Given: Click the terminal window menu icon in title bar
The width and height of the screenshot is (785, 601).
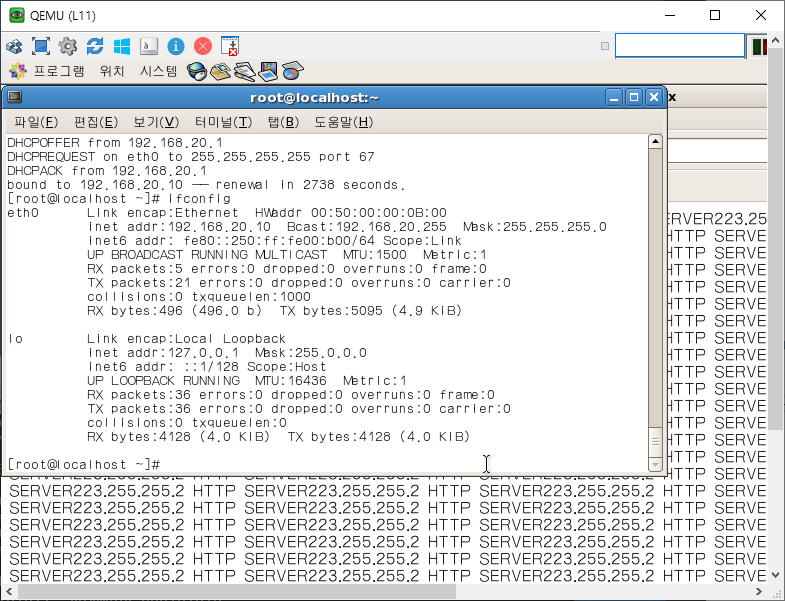Looking at the screenshot, I should click(x=15, y=97).
